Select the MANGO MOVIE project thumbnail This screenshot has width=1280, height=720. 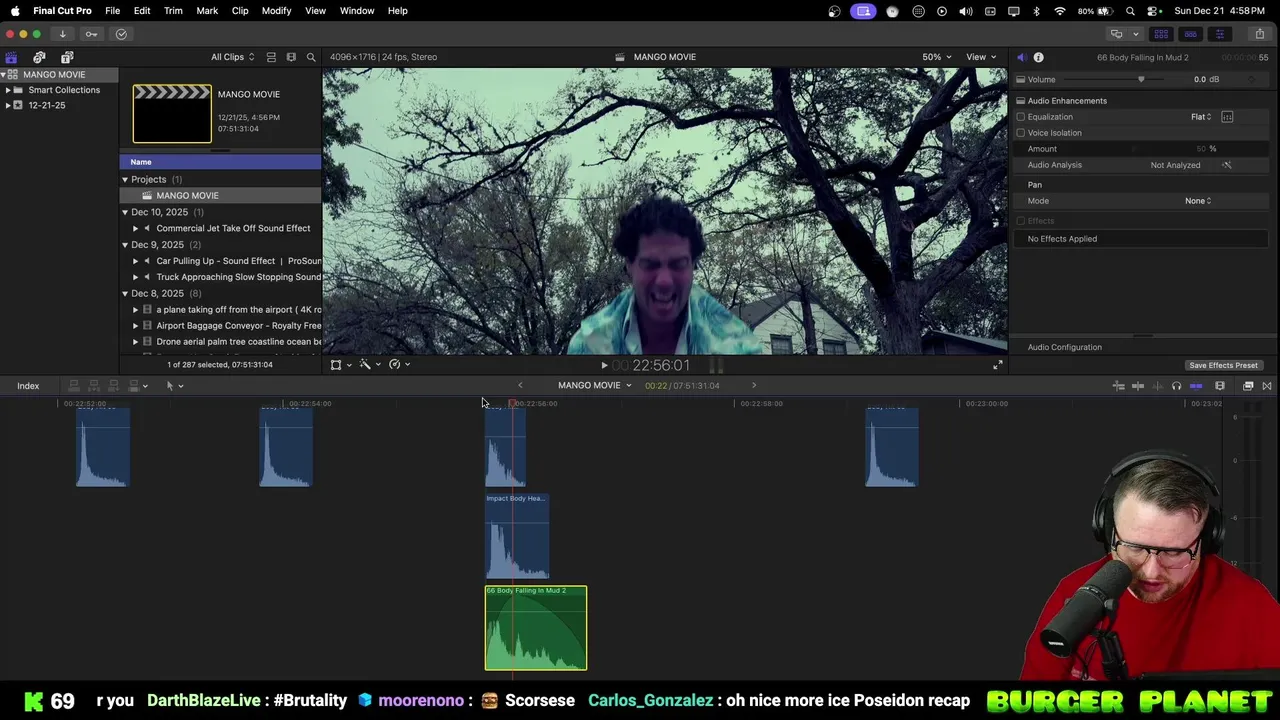pyautogui.click(x=172, y=114)
